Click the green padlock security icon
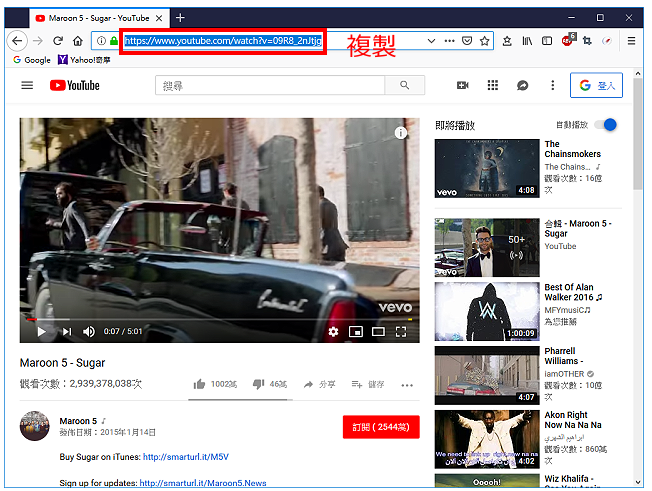Image resolution: width=652 pixels, height=491 pixels. tap(114, 41)
